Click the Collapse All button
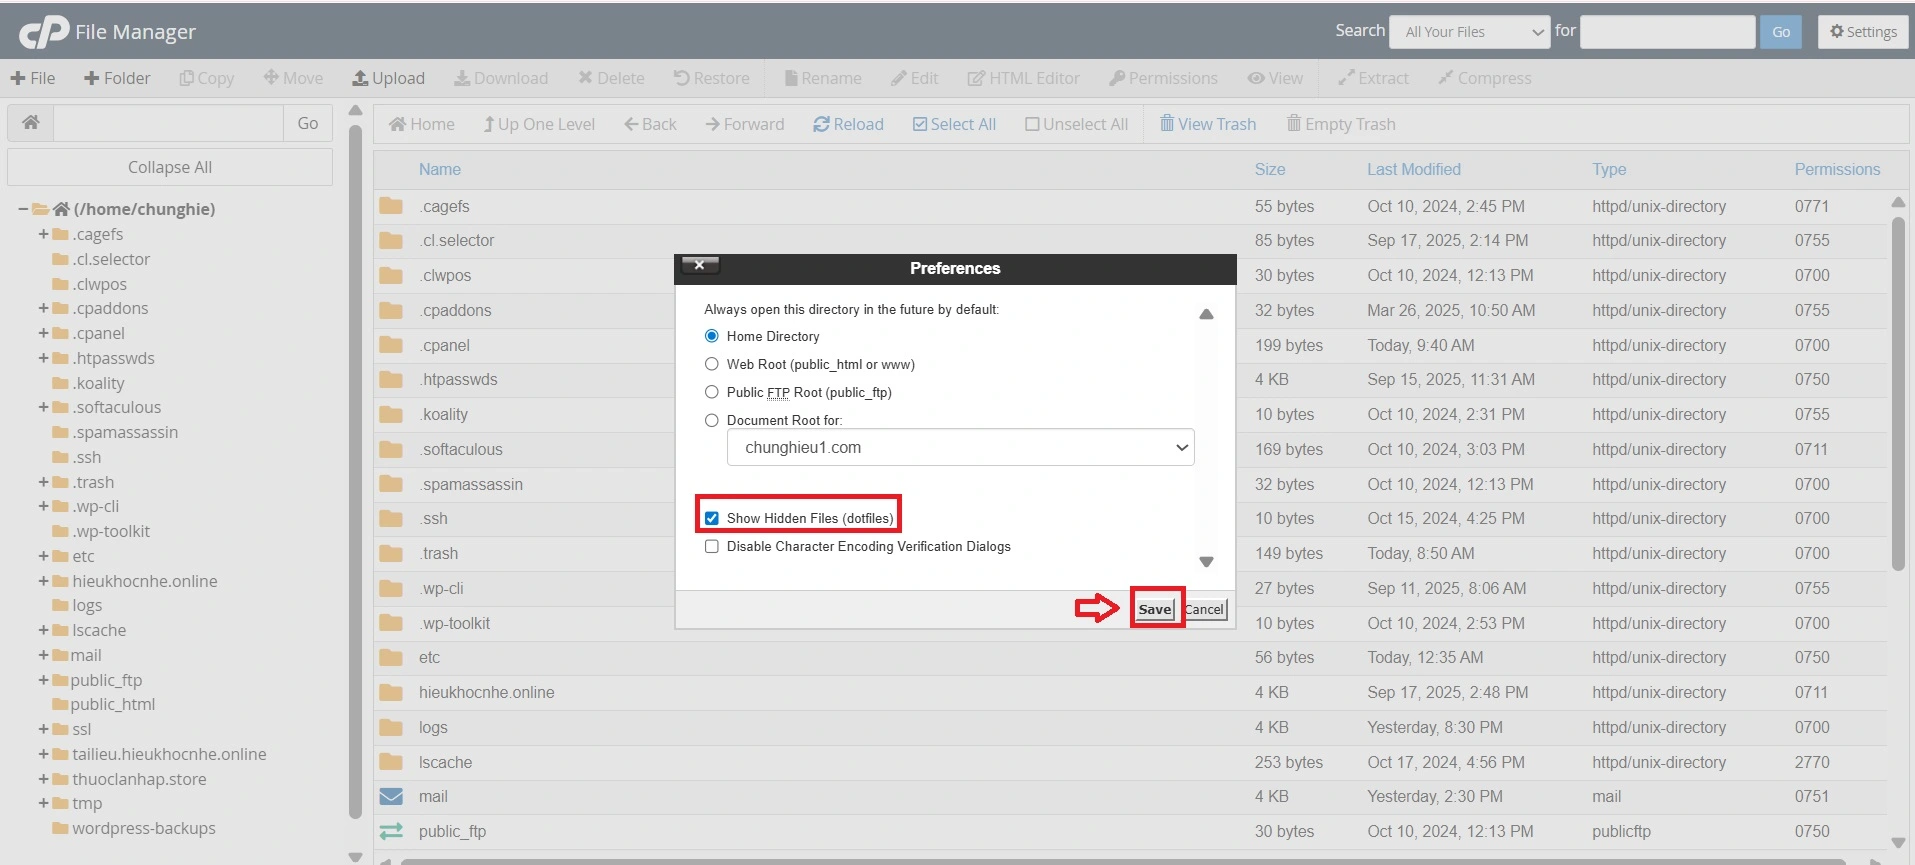This screenshot has width=1915, height=865. point(170,167)
